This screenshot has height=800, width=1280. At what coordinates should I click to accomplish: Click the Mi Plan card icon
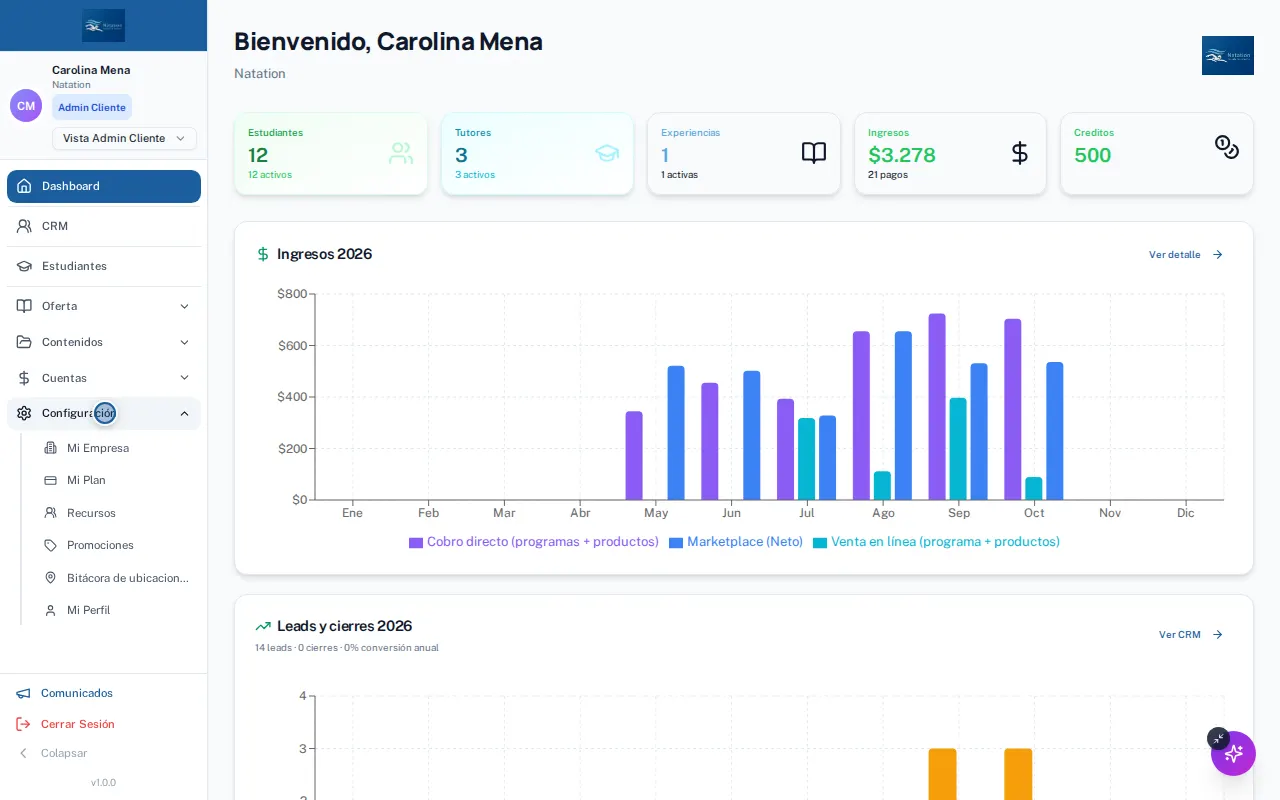[x=50, y=480]
